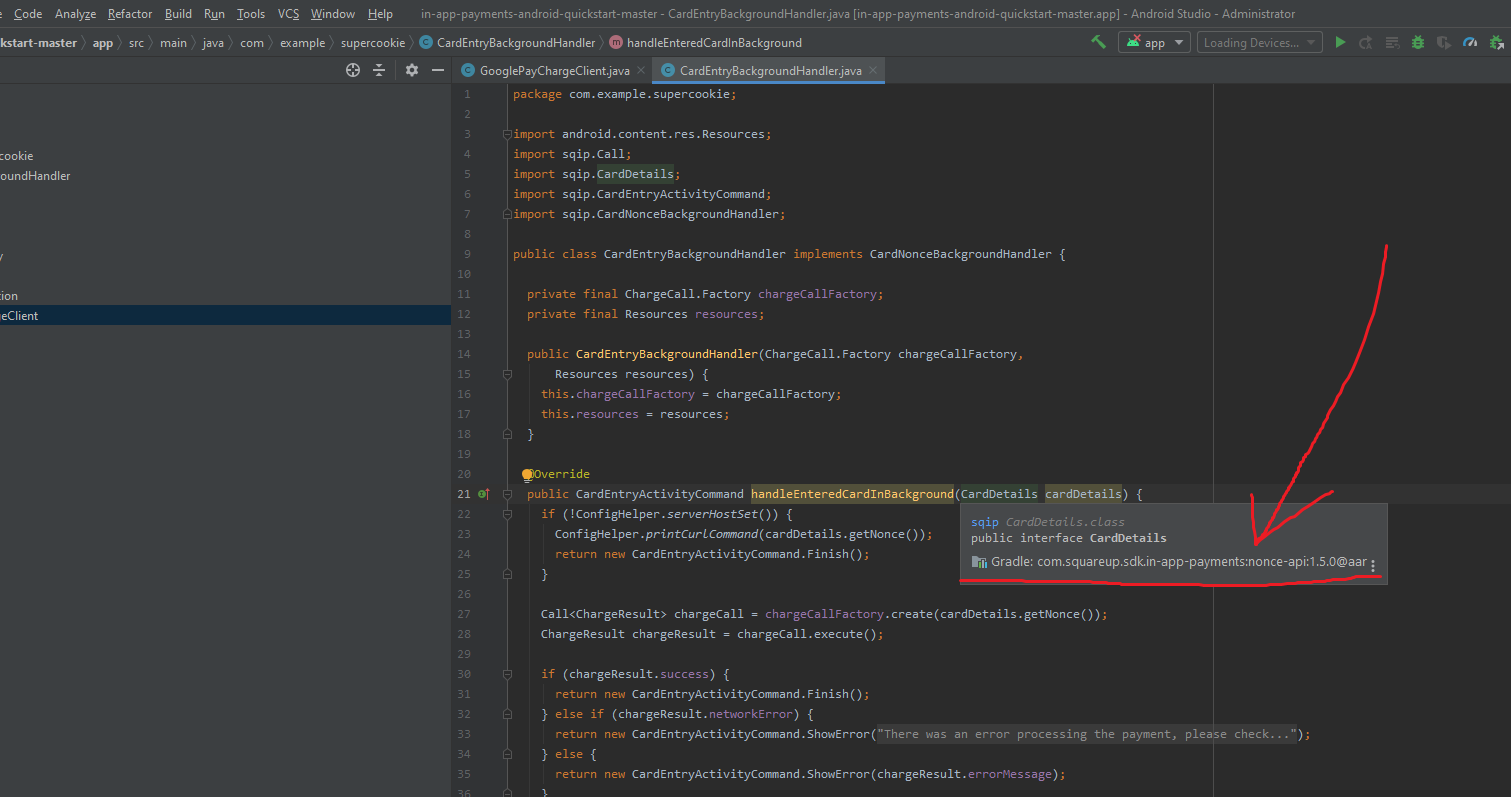Click the three-dot expander in the CardDetails popup
This screenshot has width=1511, height=797.
coord(1373,565)
